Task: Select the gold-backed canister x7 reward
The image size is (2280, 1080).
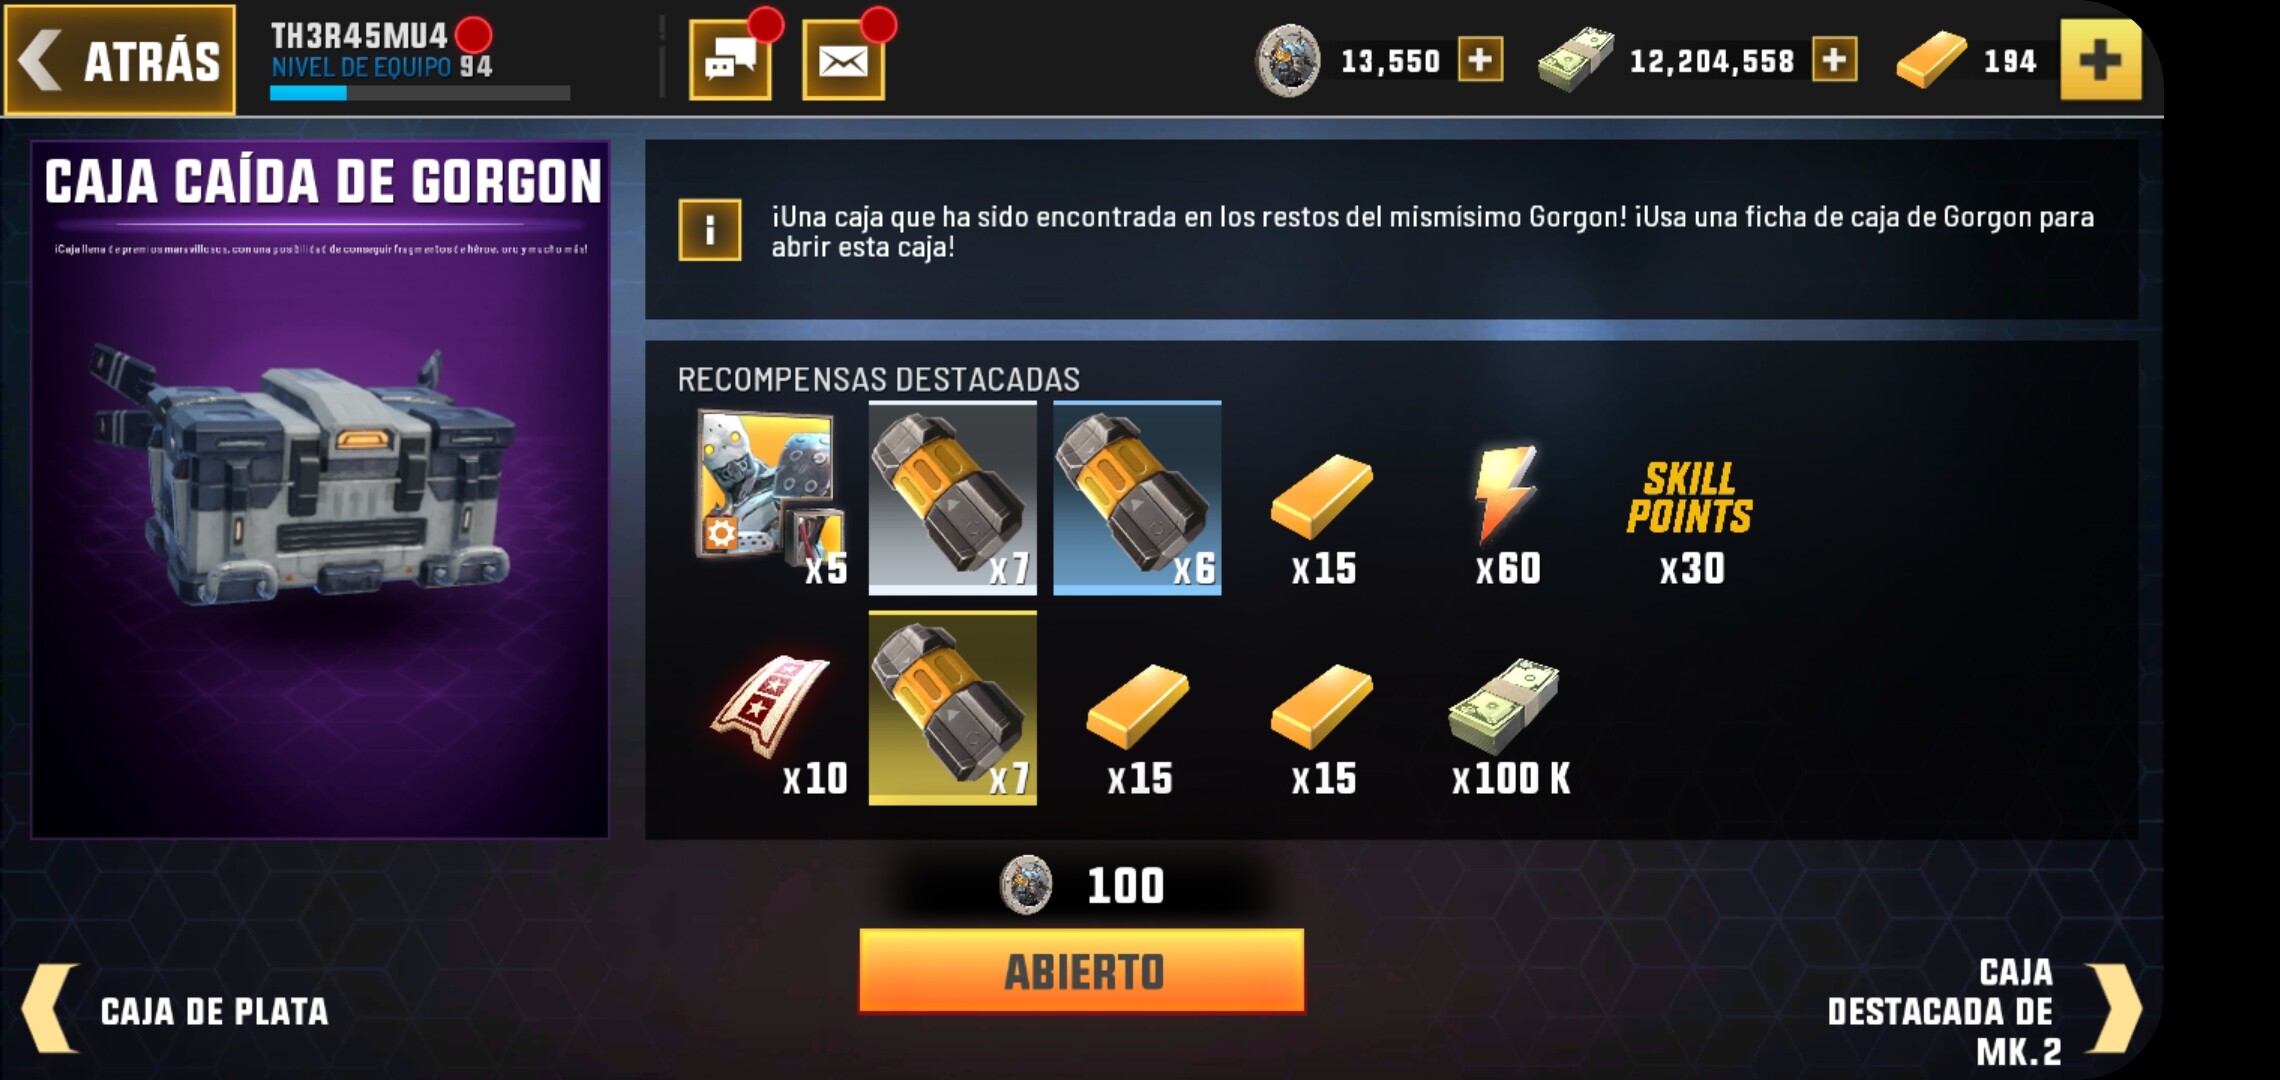Action: point(953,708)
